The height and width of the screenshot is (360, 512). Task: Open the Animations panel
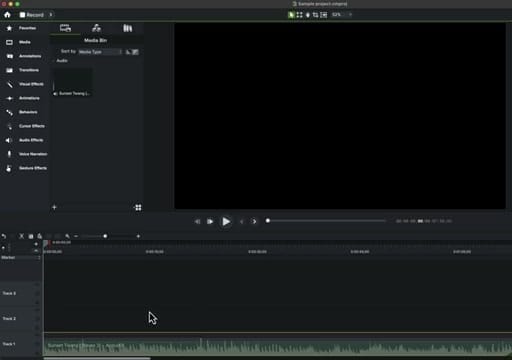point(24,98)
